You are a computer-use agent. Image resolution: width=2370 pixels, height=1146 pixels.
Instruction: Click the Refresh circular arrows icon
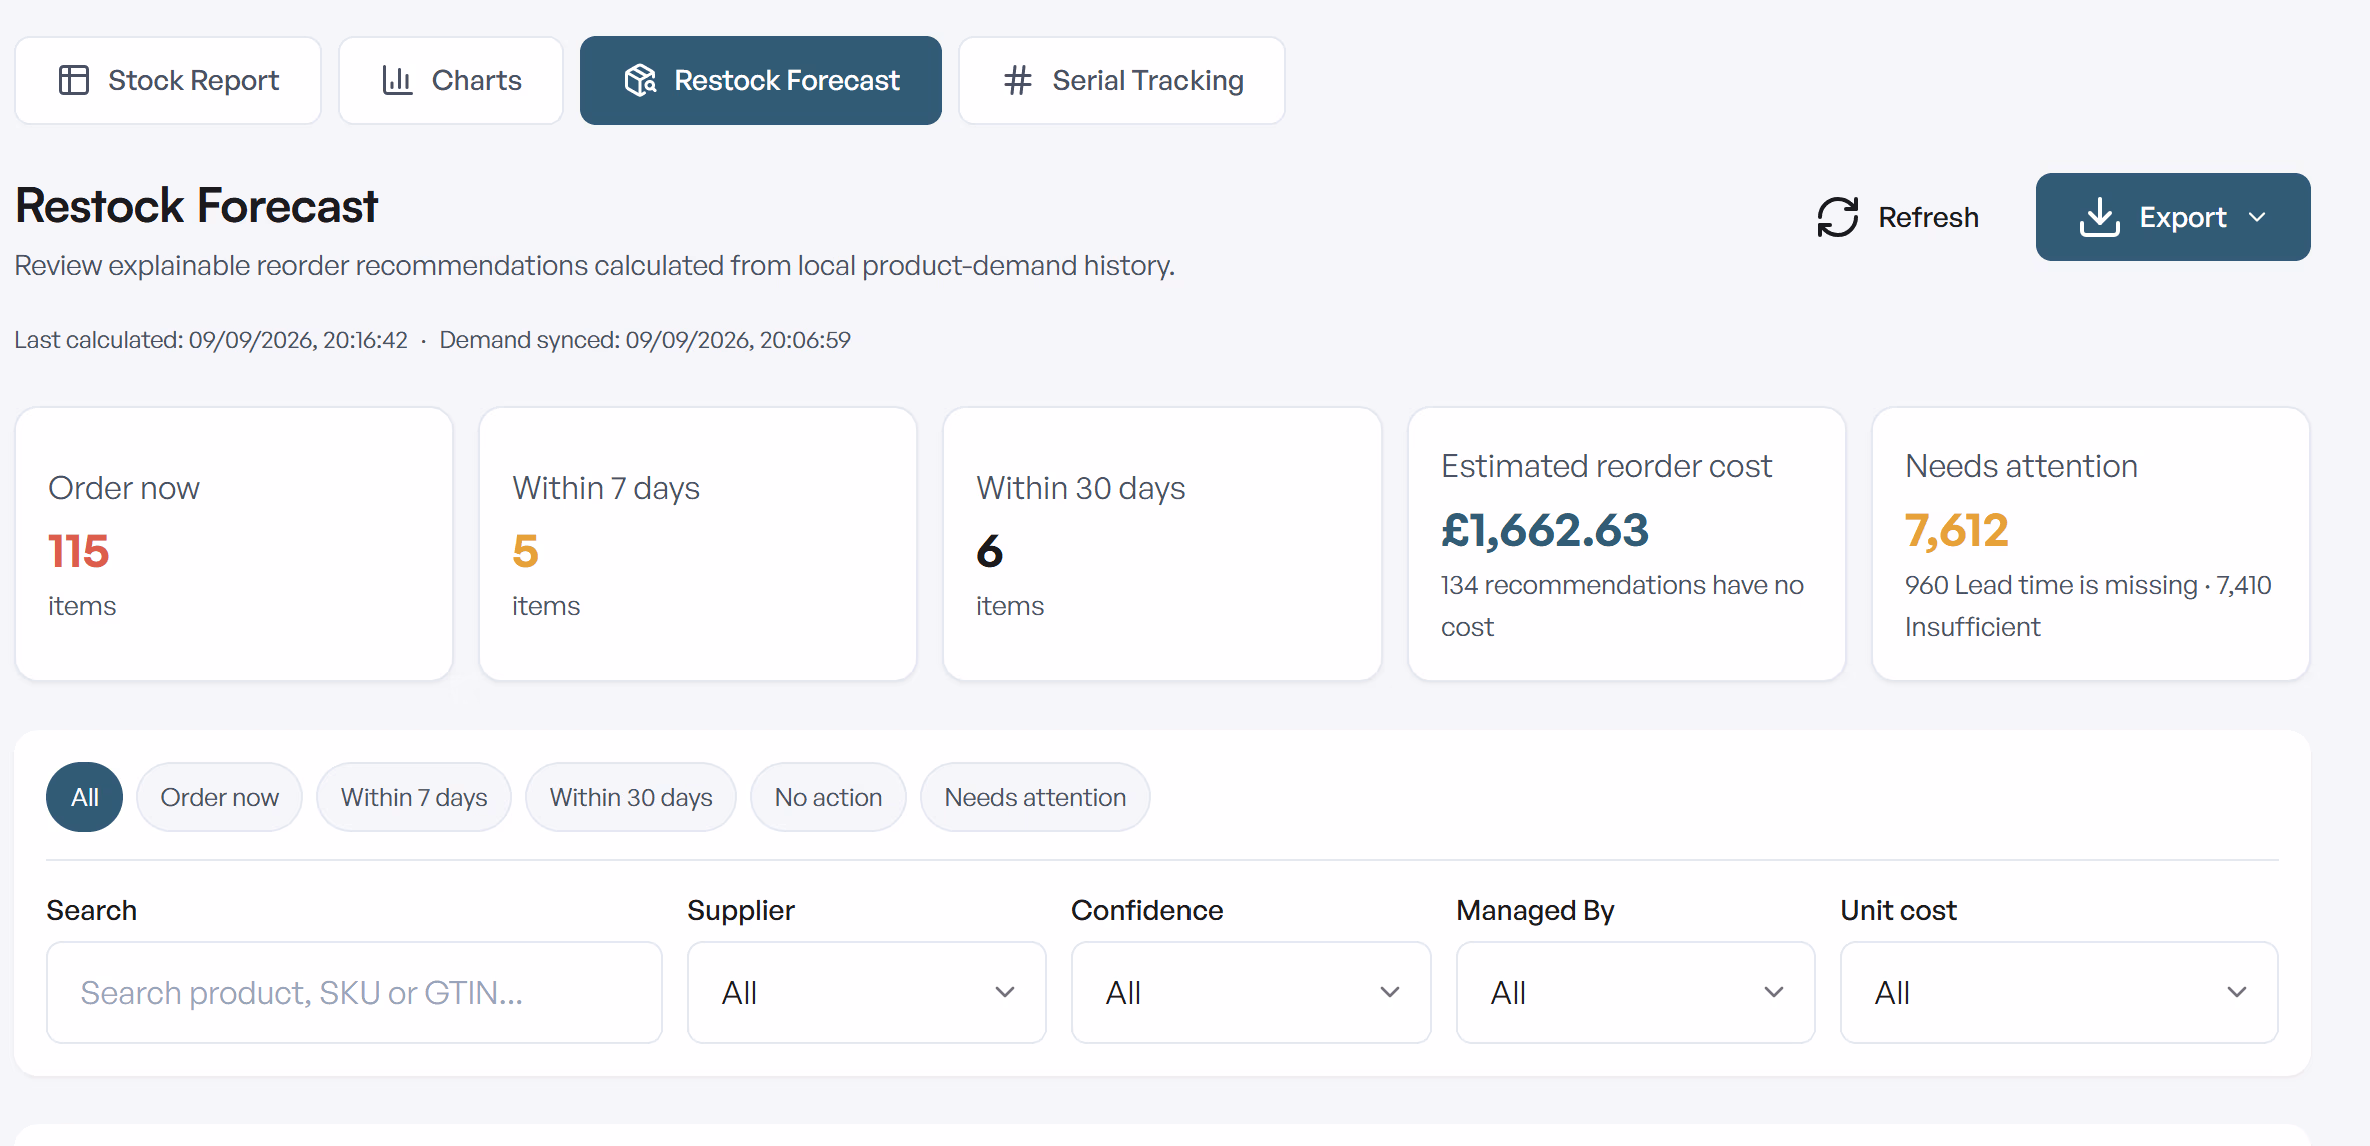pos(1838,217)
